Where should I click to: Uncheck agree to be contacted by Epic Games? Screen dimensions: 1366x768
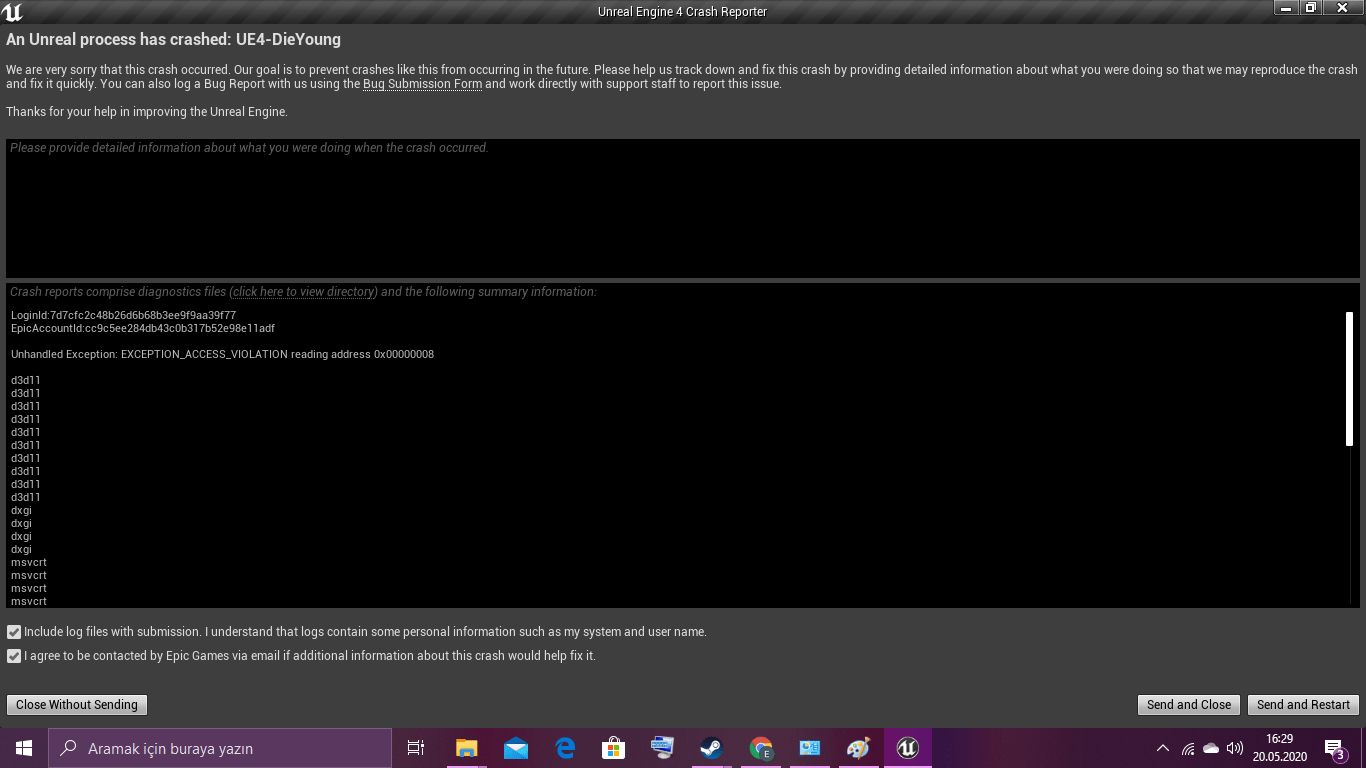point(14,656)
